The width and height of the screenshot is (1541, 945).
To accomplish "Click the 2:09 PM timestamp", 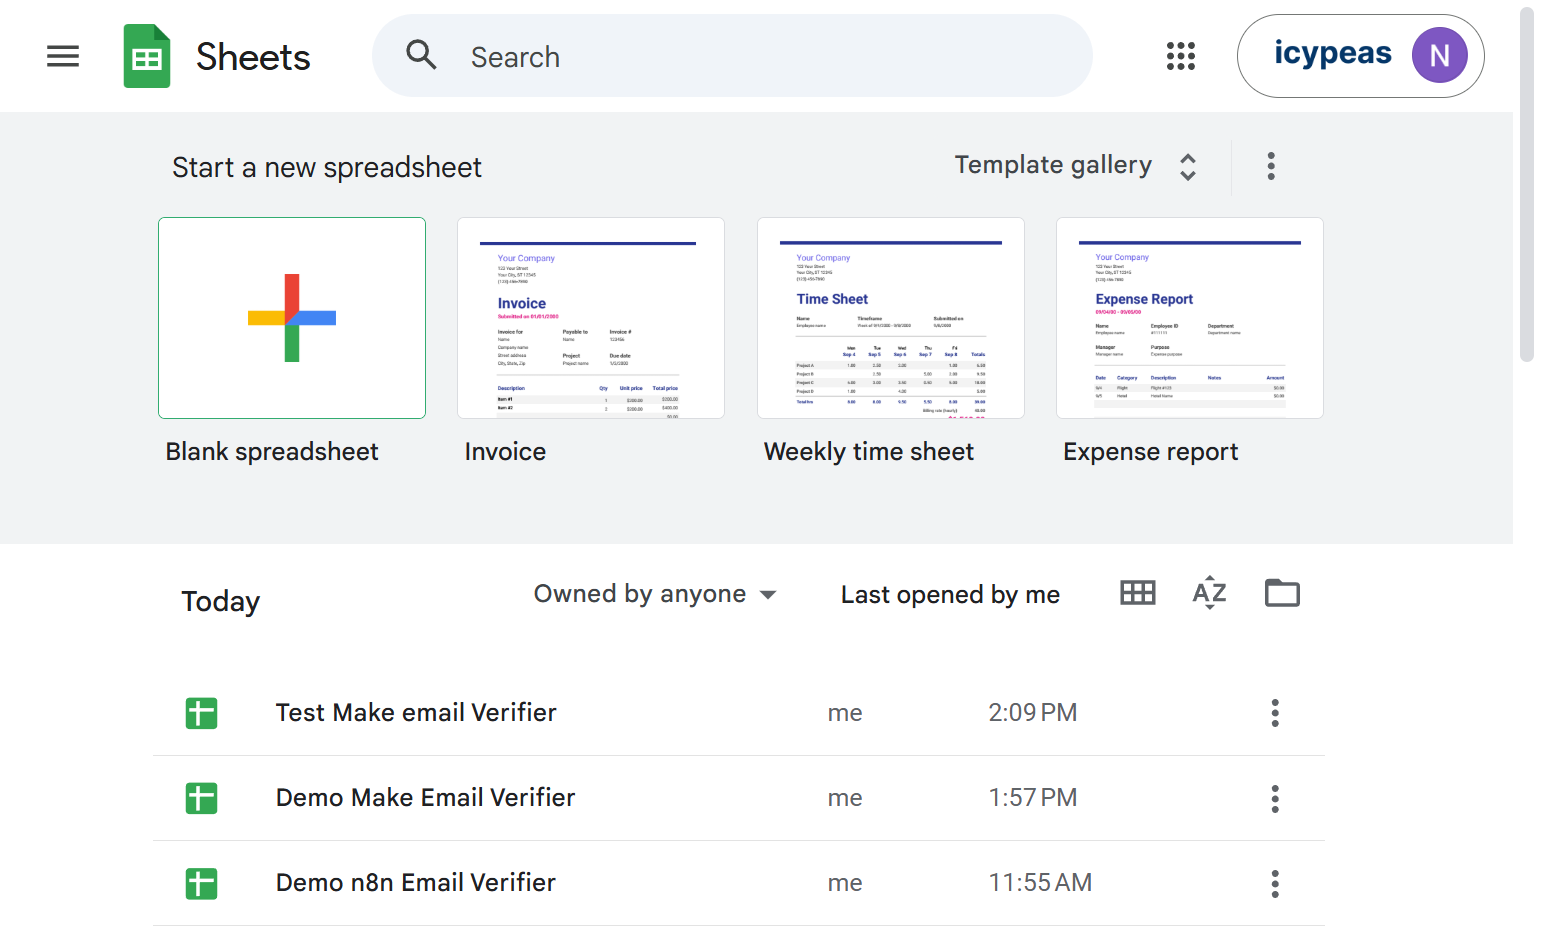I will click(1033, 713).
